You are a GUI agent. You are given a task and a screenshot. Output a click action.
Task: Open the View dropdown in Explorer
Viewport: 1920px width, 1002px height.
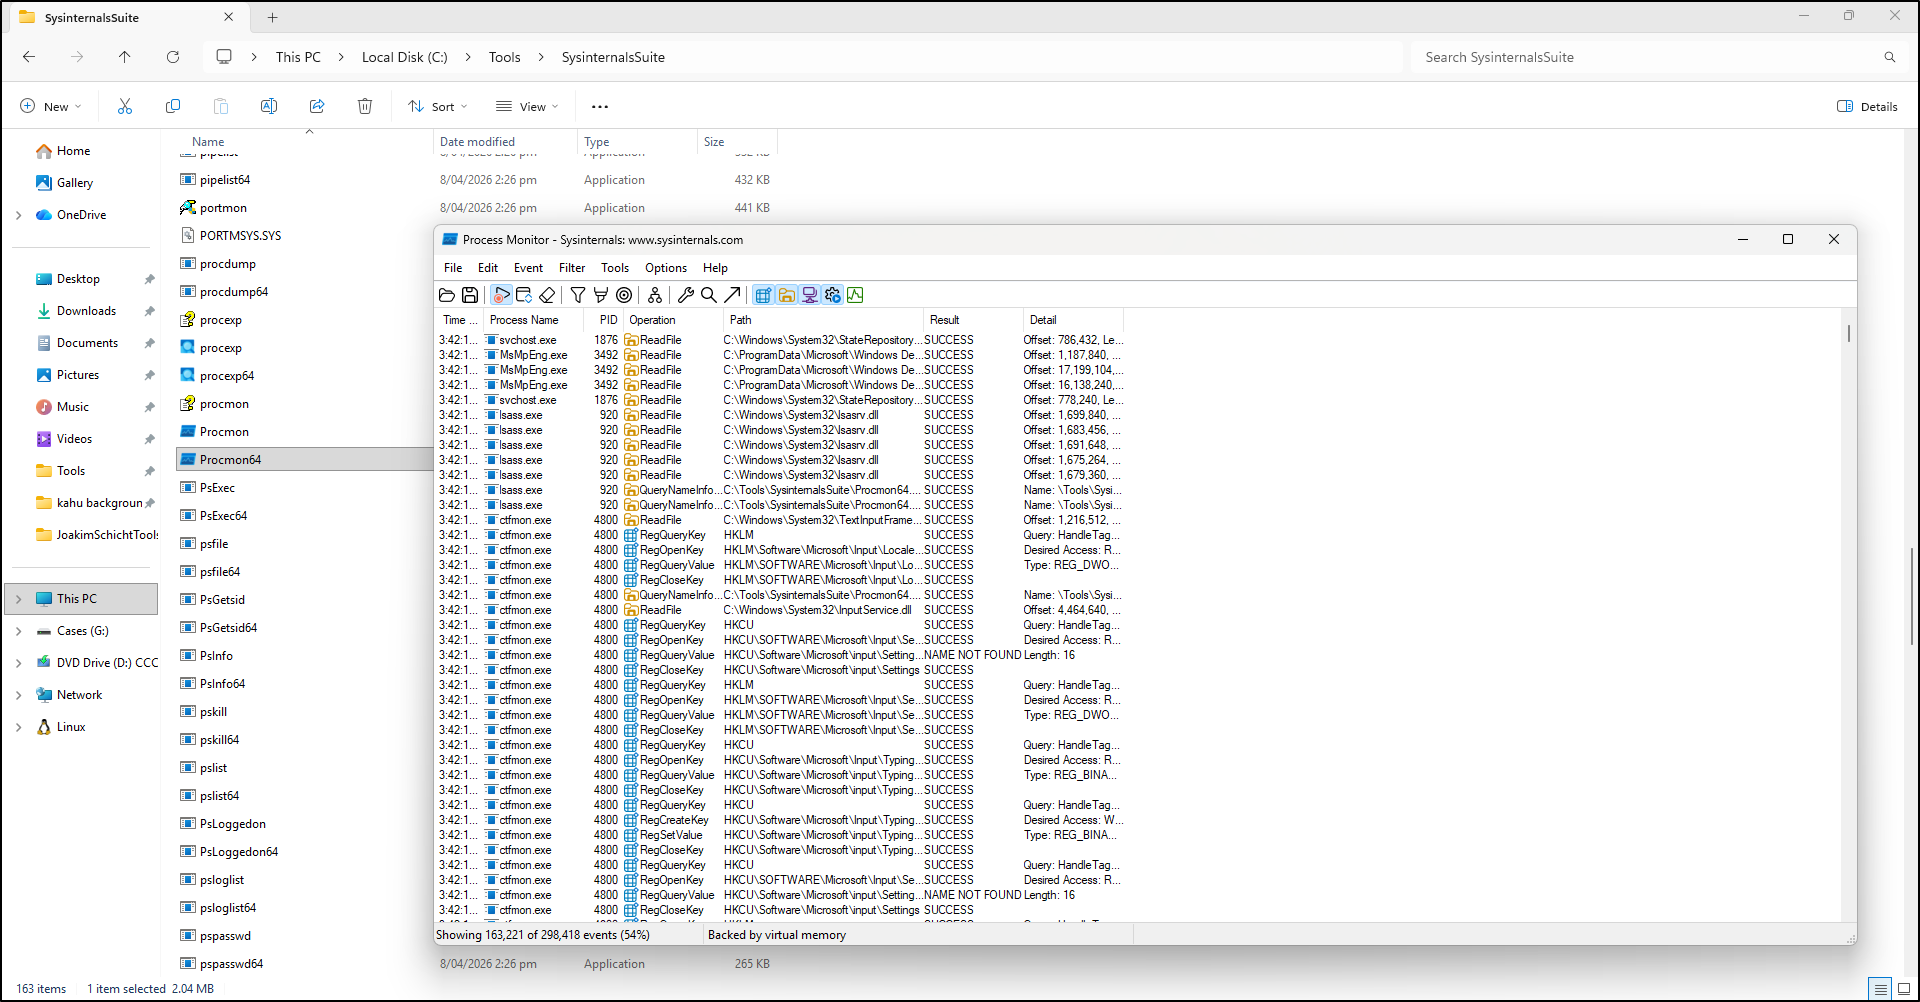click(x=527, y=106)
